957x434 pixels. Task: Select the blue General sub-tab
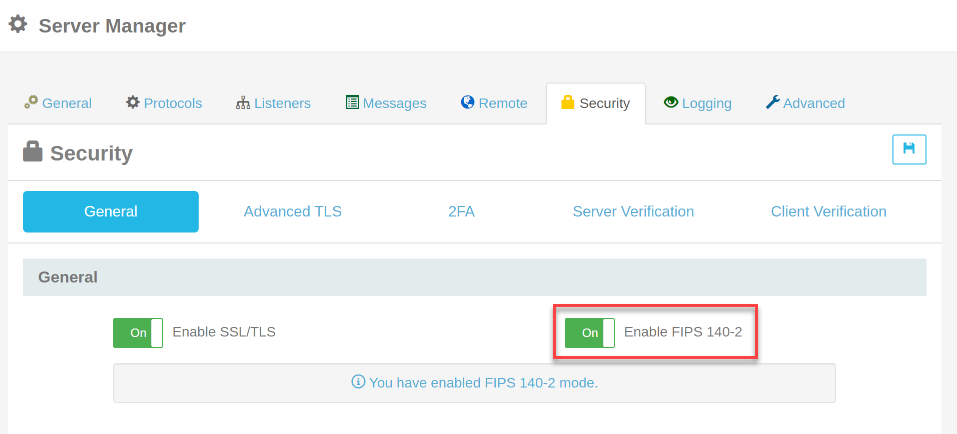[x=111, y=211]
